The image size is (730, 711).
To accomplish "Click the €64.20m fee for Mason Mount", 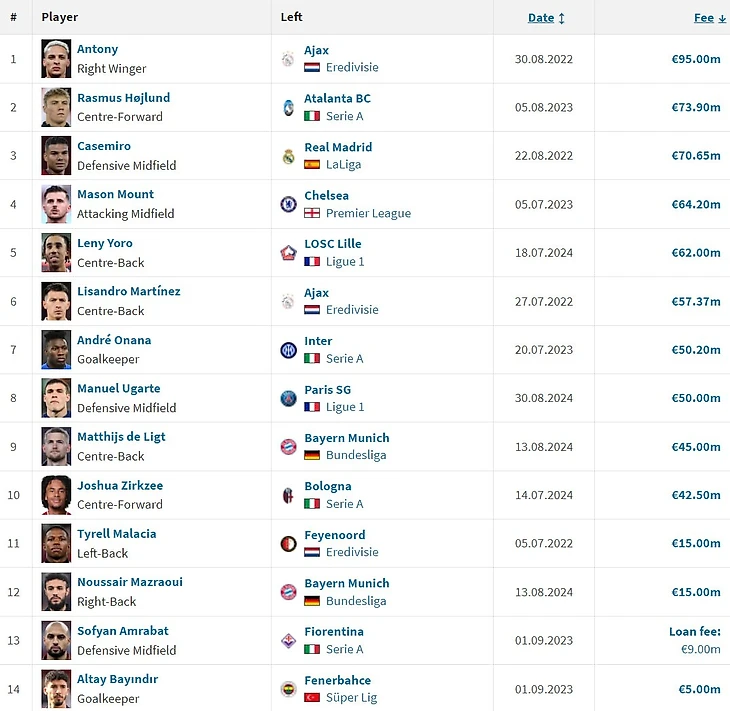I will coord(695,204).
